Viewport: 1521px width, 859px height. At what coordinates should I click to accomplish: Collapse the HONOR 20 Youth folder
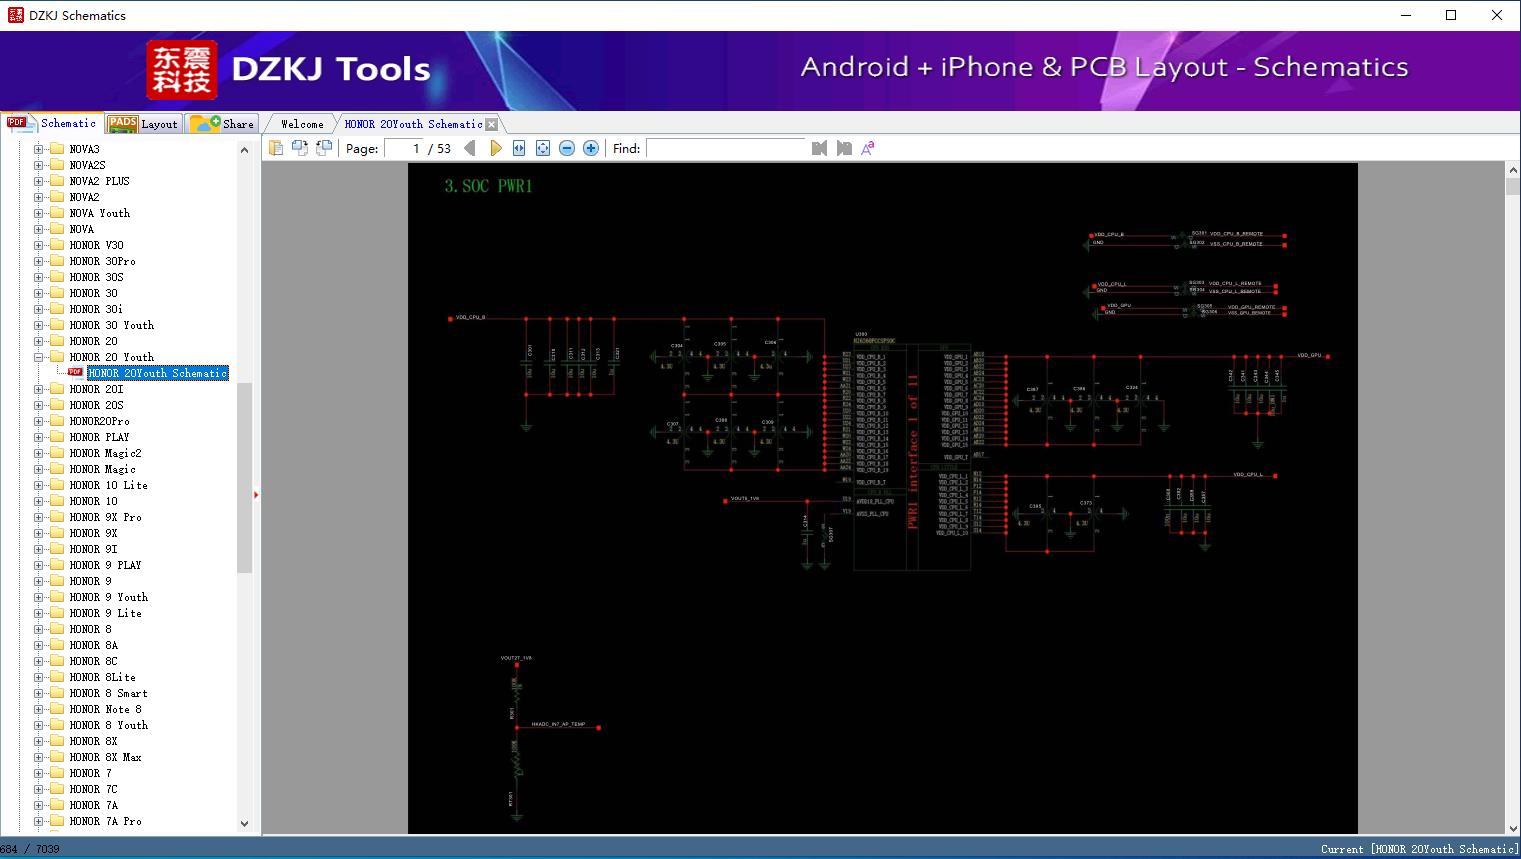(x=39, y=357)
